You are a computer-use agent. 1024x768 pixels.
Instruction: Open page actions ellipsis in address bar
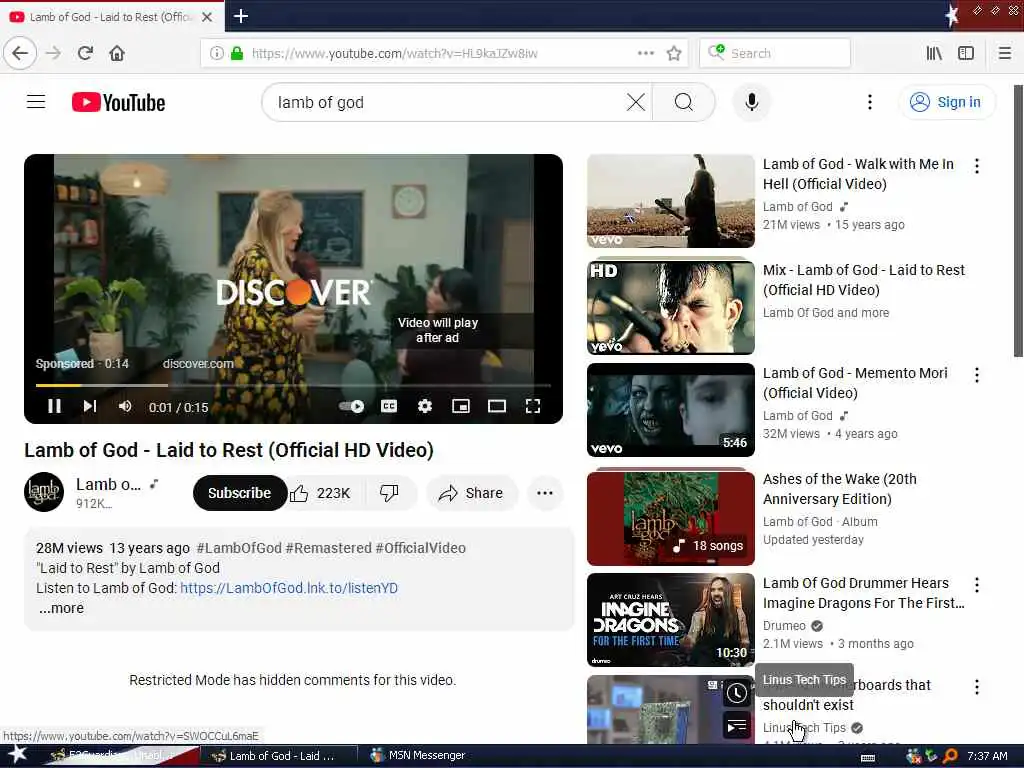pos(645,53)
